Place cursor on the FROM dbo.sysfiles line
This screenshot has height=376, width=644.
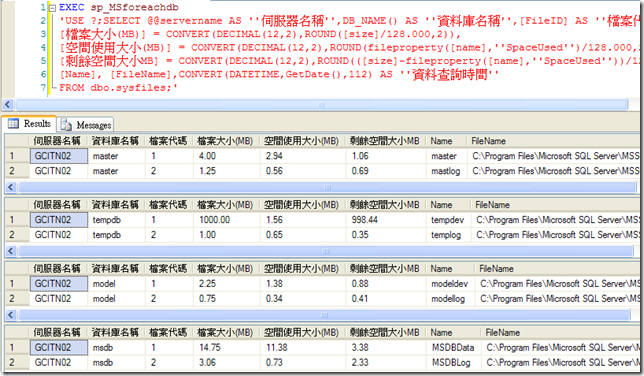click(x=118, y=88)
